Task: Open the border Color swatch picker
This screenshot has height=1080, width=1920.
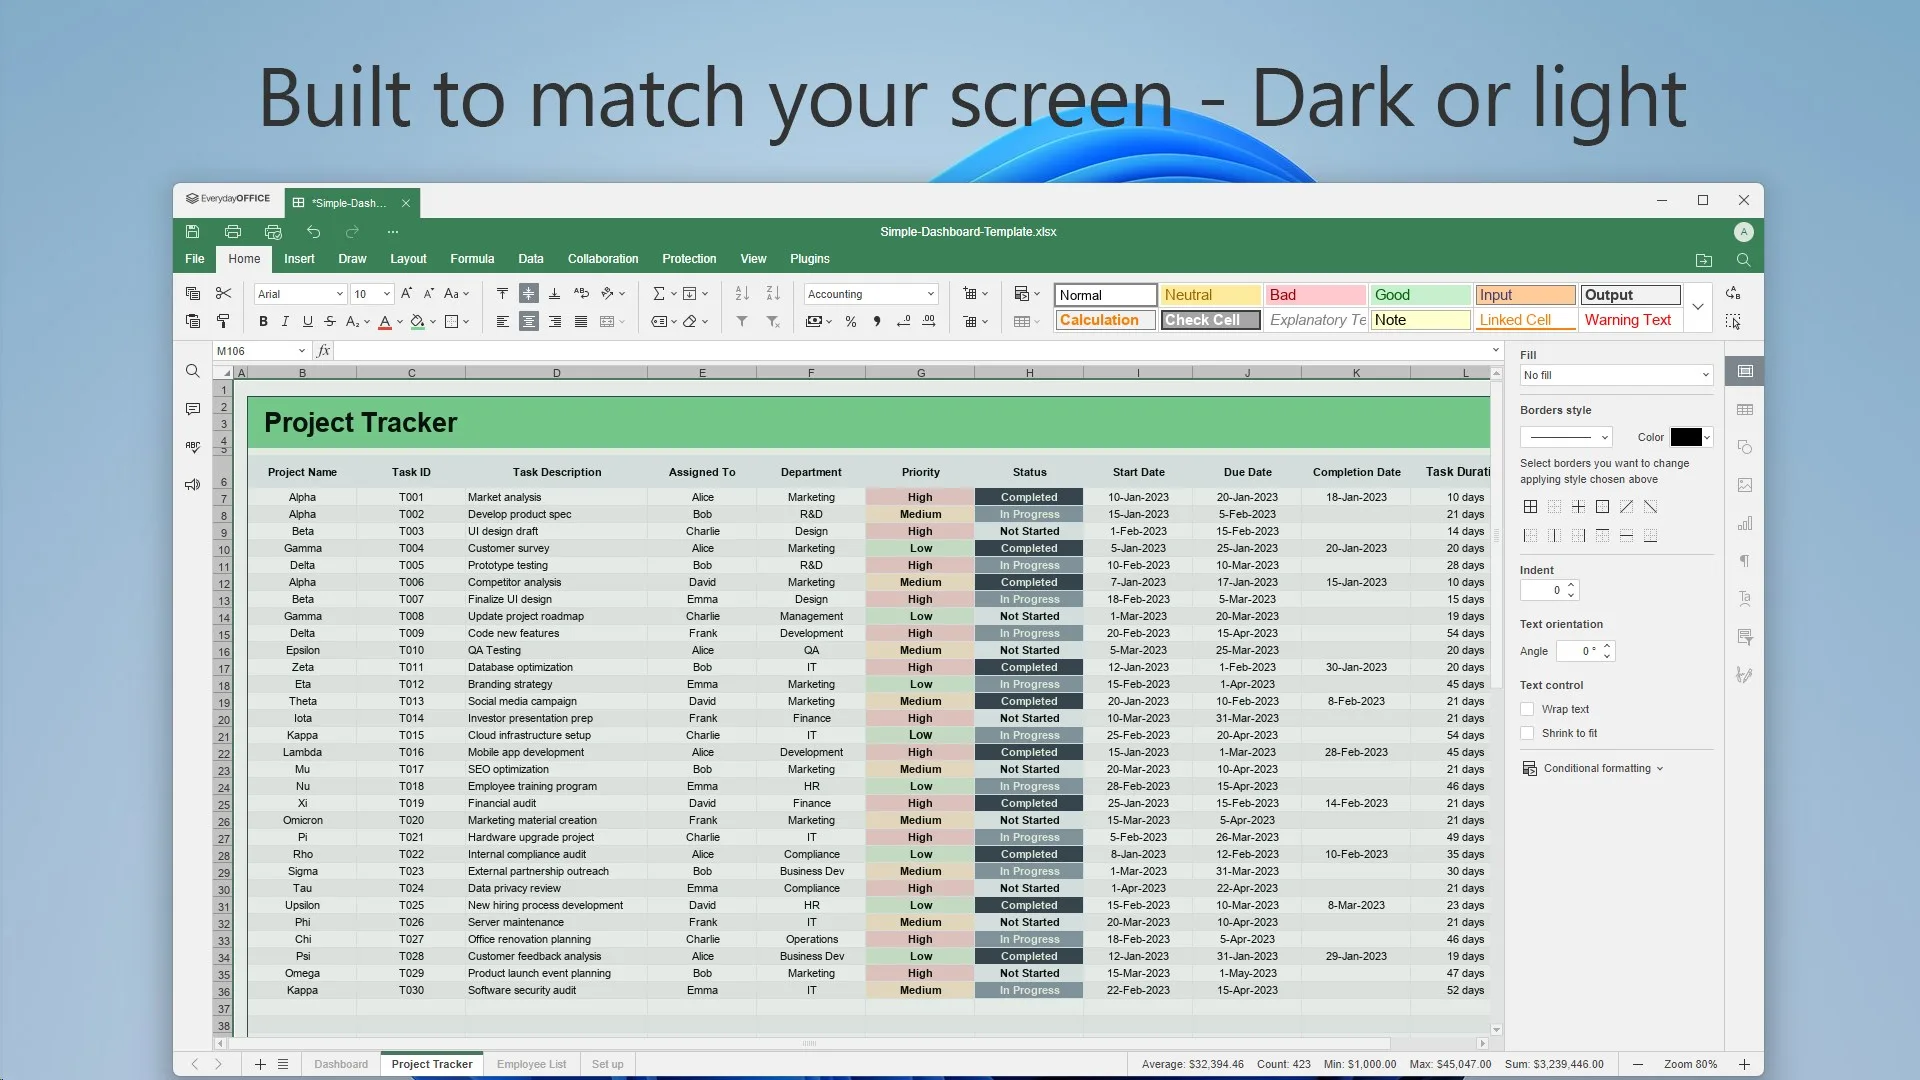Action: 1691,437
